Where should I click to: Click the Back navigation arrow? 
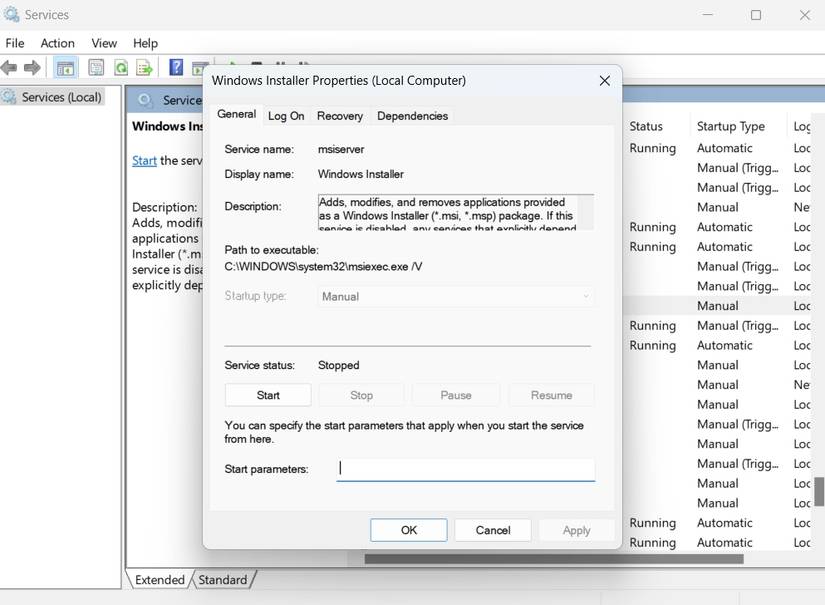9,67
